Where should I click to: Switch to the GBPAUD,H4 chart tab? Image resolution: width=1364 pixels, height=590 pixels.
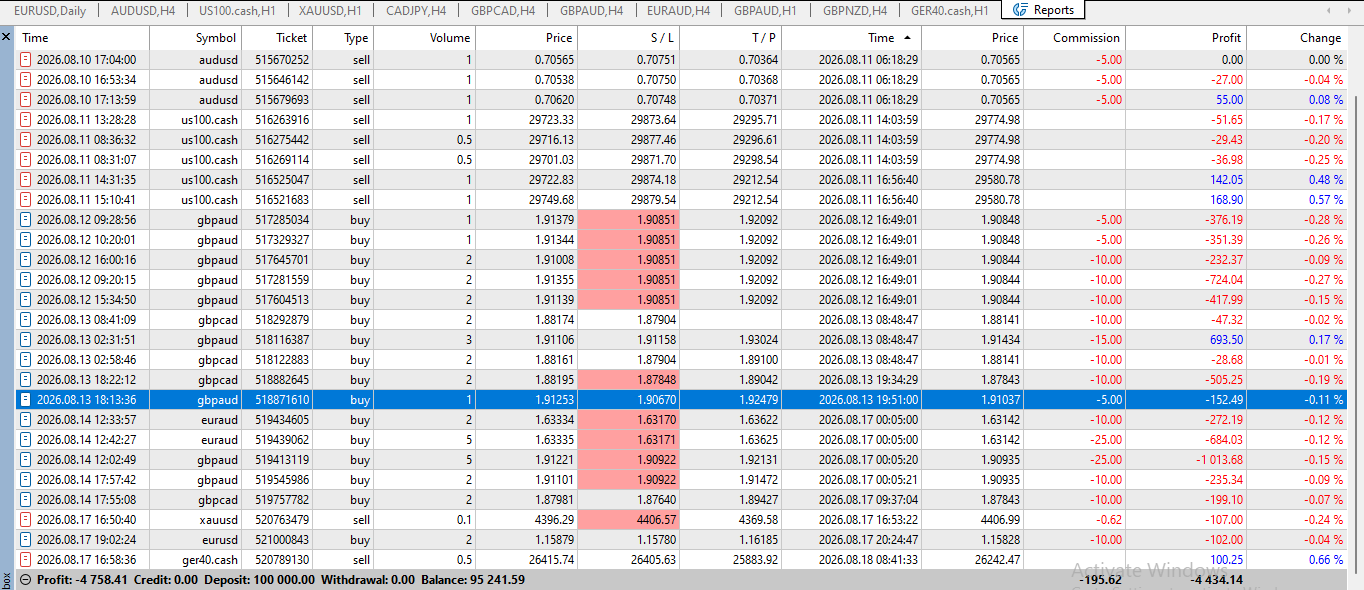[x=592, y=10]
